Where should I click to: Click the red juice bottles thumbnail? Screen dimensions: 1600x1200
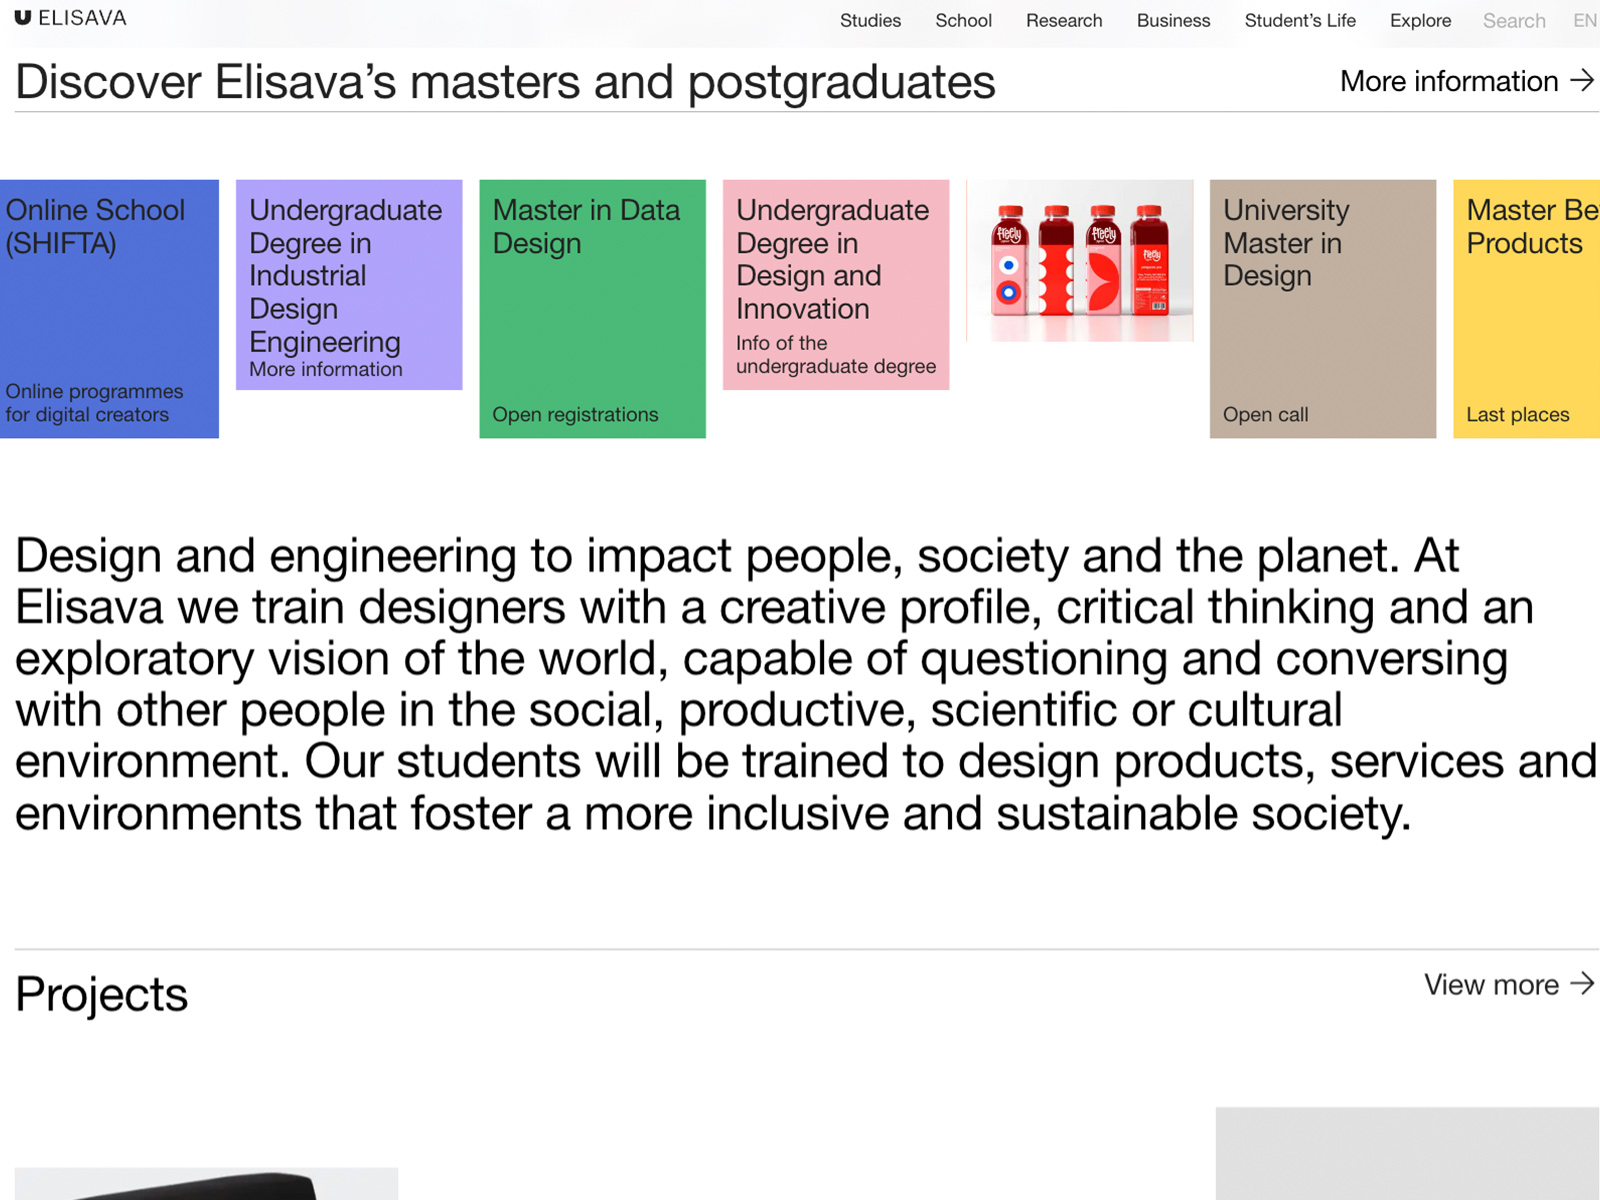tap(1080, 260)
